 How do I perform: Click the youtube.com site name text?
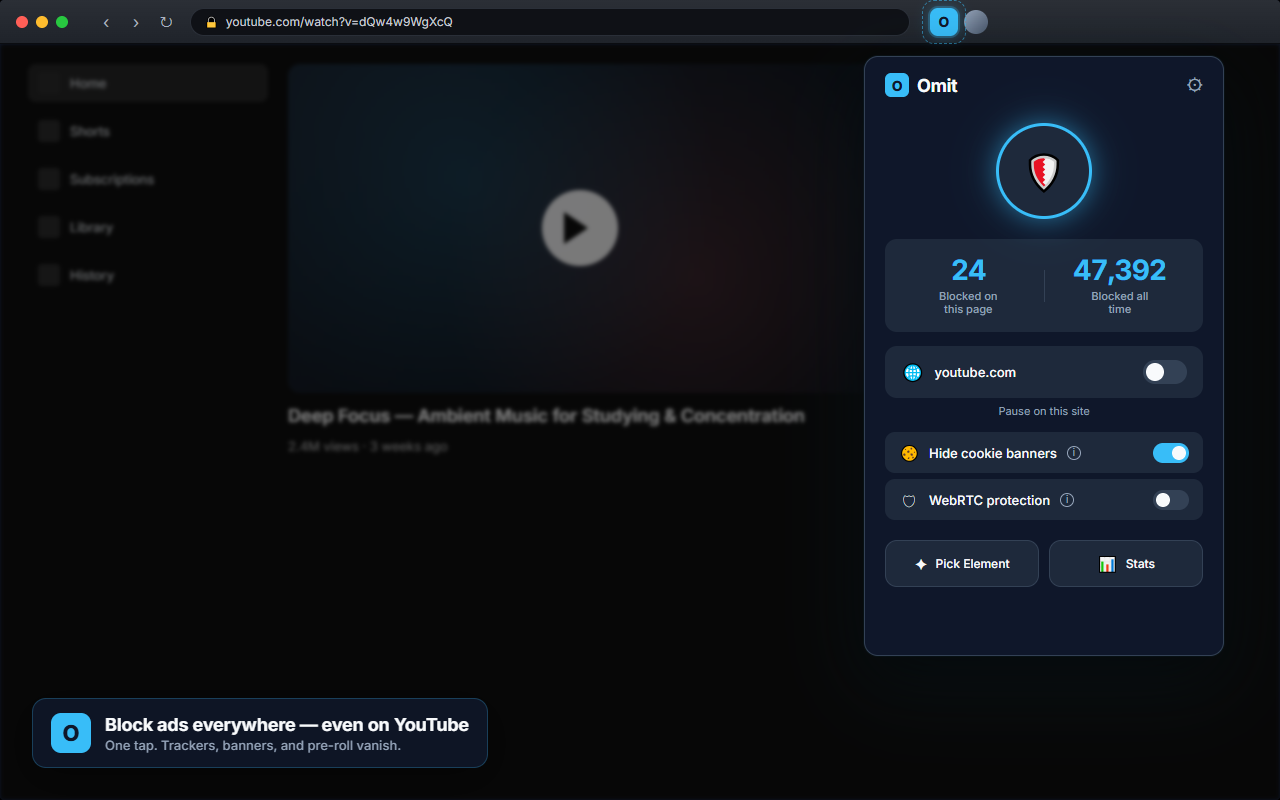coord(975,372)
